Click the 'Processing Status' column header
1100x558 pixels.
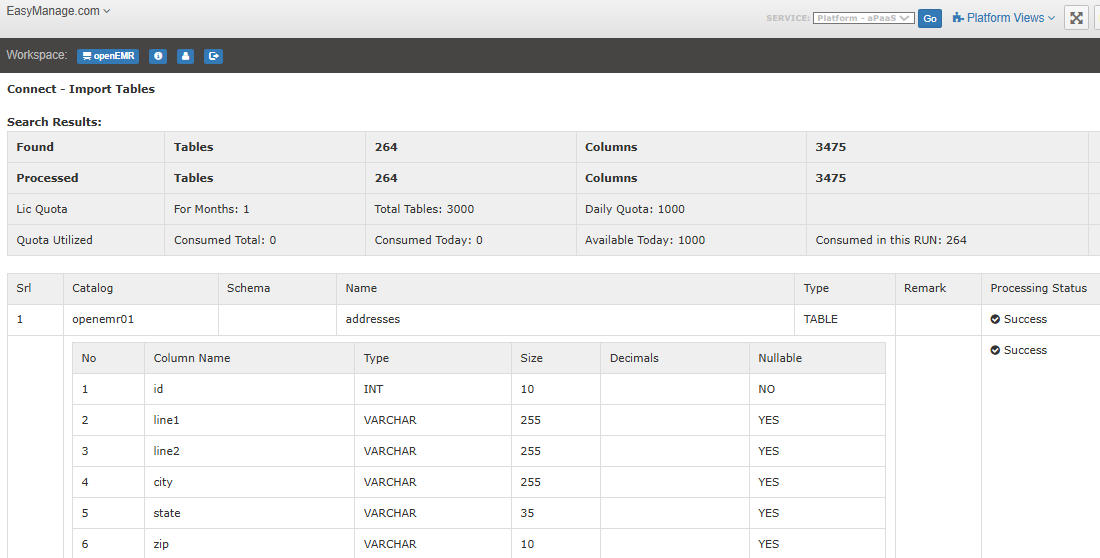pyautogui.click(x=1040, y=288)
